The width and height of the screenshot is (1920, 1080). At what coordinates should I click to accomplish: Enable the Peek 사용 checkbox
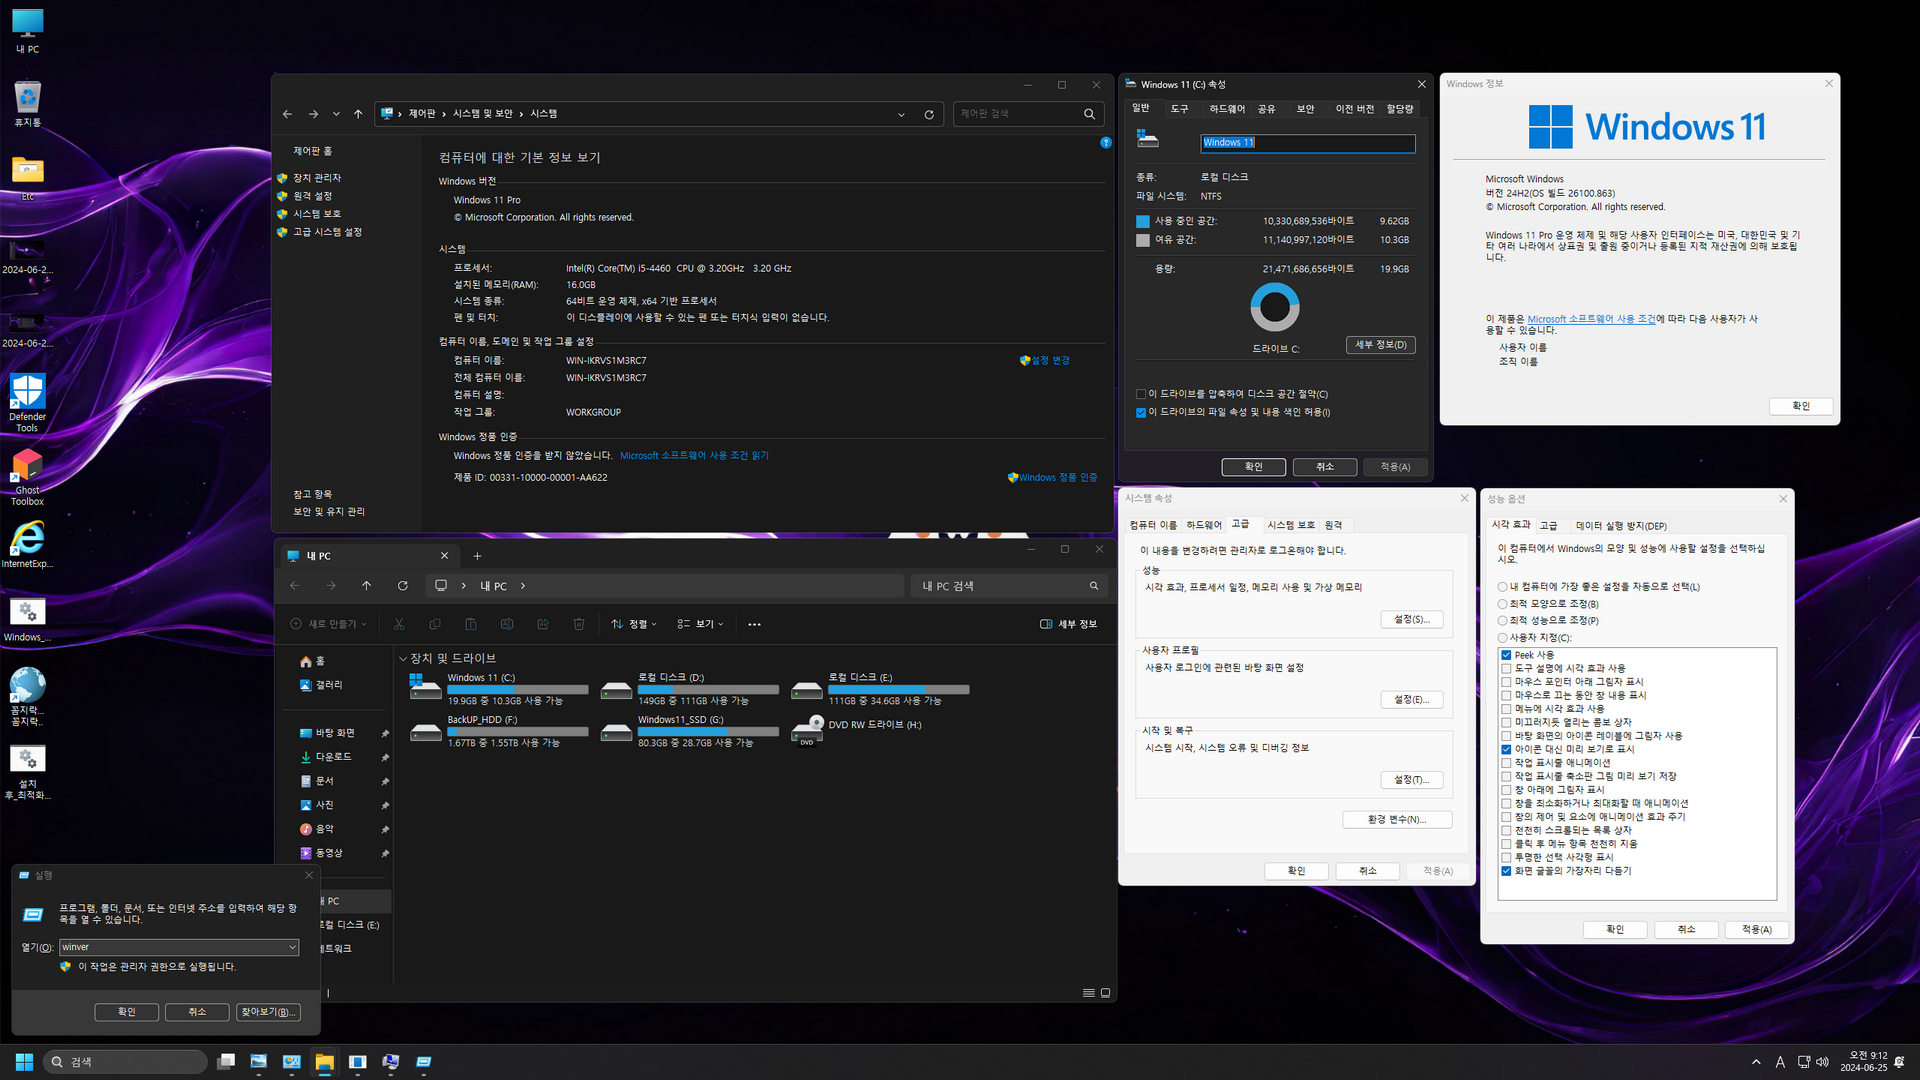(x=1506, y=655)
